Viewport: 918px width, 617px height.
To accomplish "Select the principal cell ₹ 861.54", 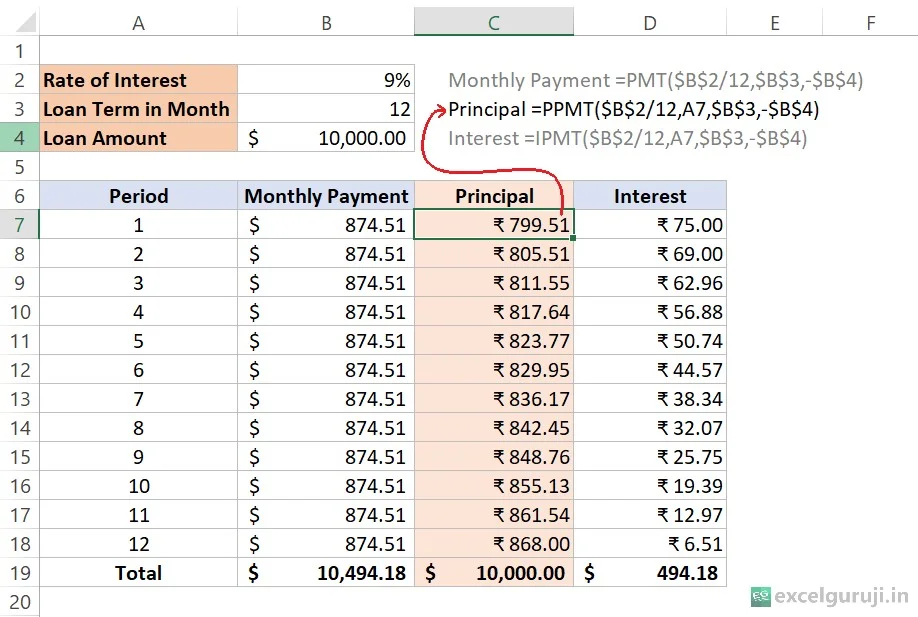I will pyautogui.click(x=494, y=515).
